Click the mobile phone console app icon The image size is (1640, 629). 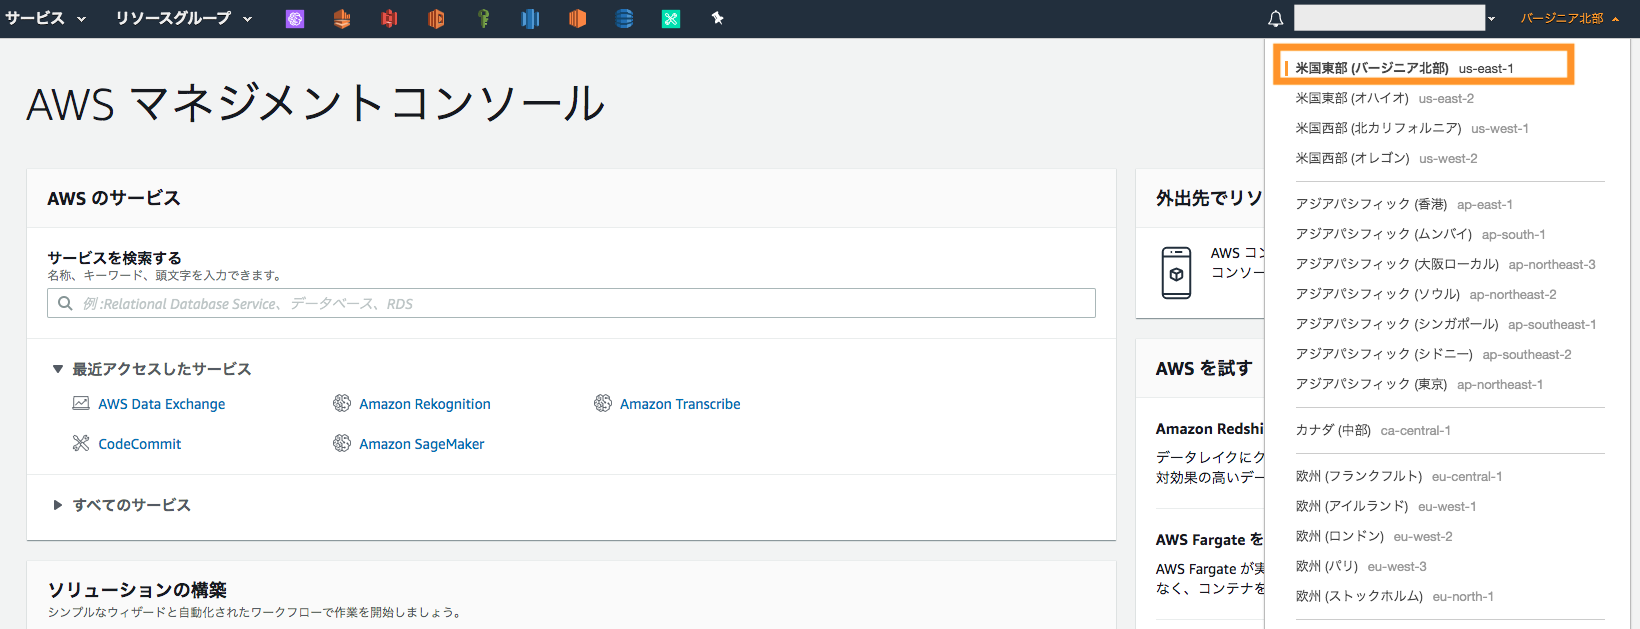click(x=1176, y=272)
